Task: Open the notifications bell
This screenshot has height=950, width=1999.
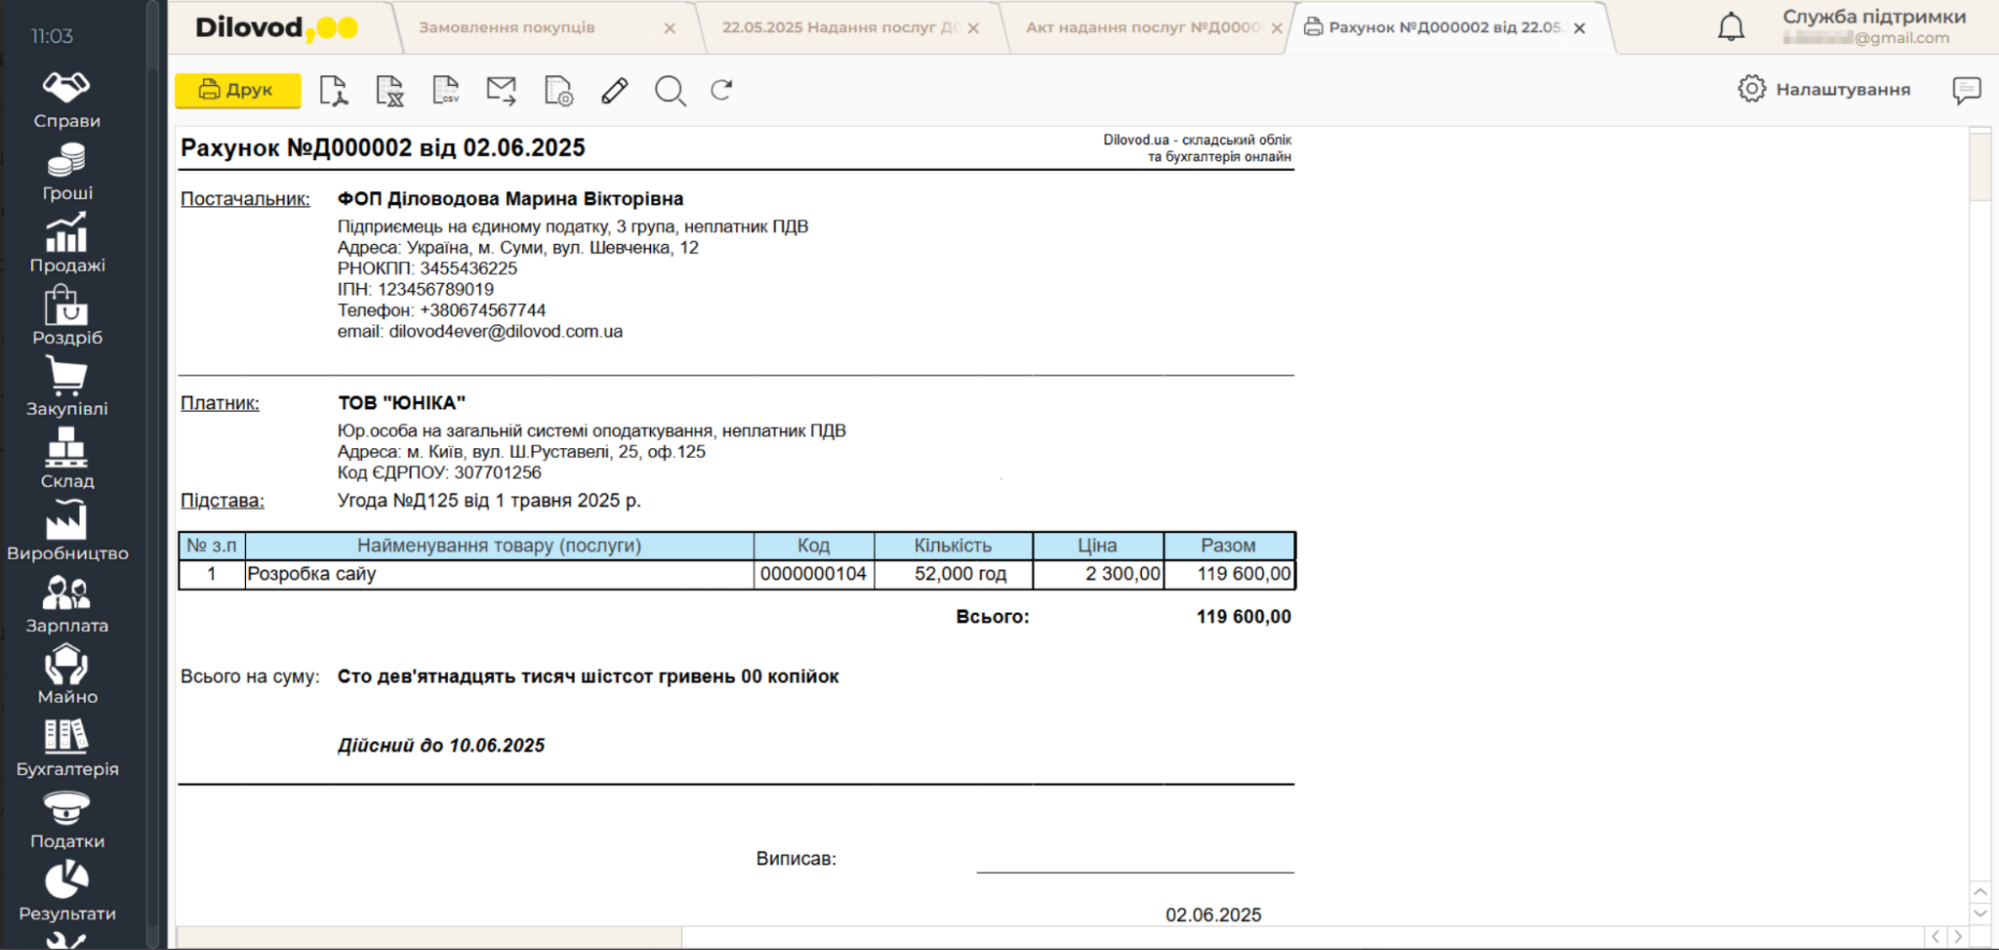Action: pyautogui.click(x=1730, y=28)
